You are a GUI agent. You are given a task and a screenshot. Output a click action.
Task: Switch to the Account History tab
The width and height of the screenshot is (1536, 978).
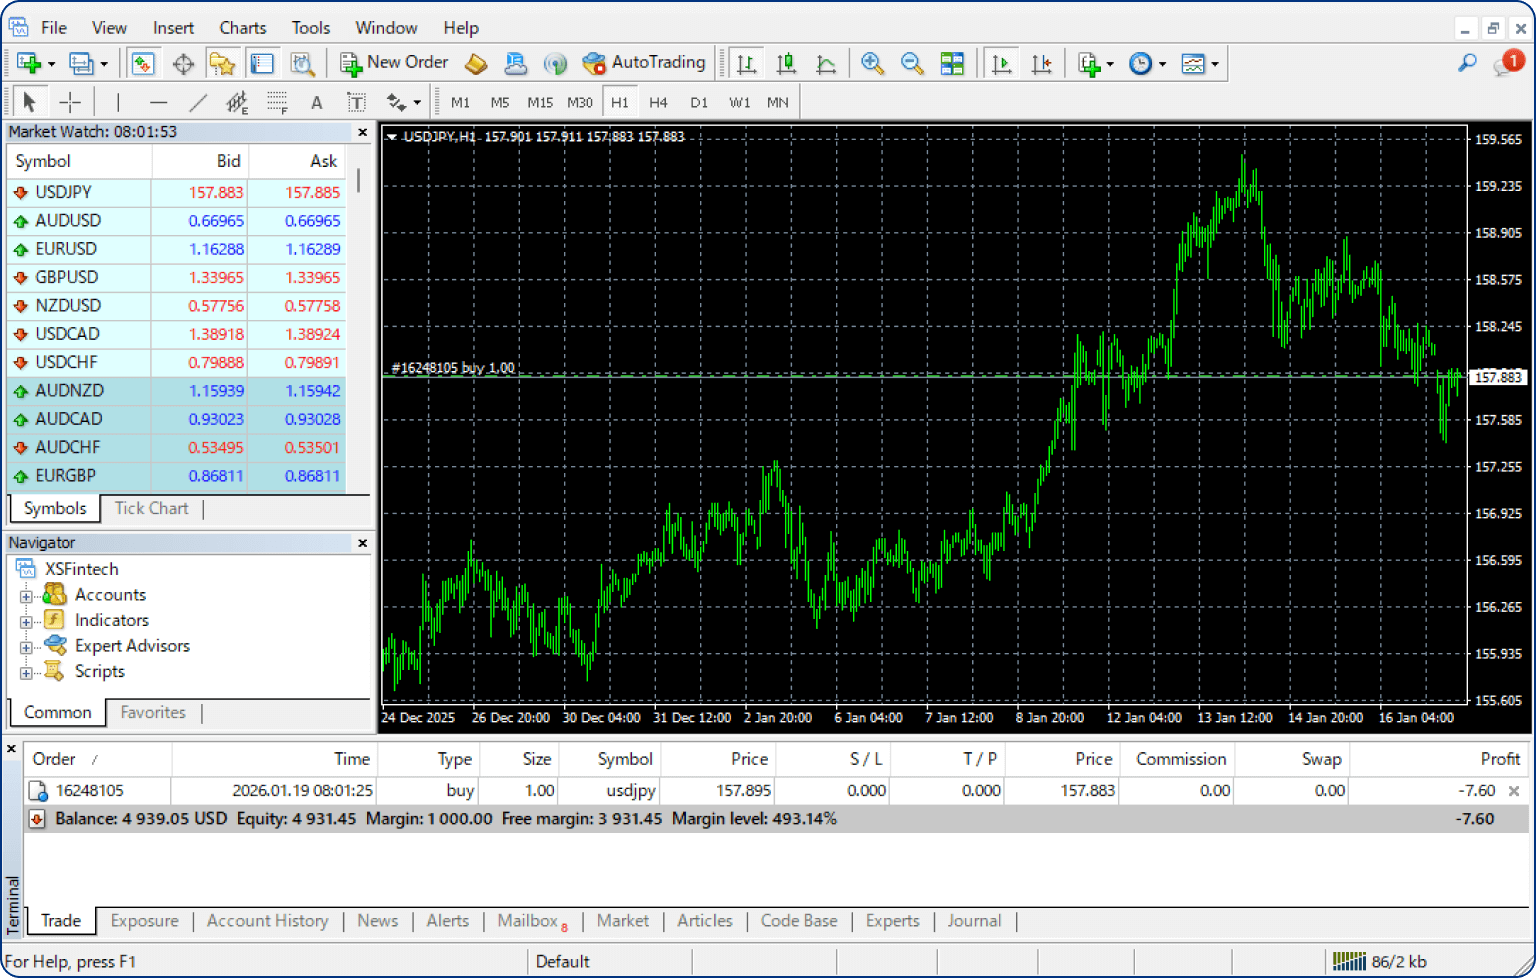(x=267, y=921)
